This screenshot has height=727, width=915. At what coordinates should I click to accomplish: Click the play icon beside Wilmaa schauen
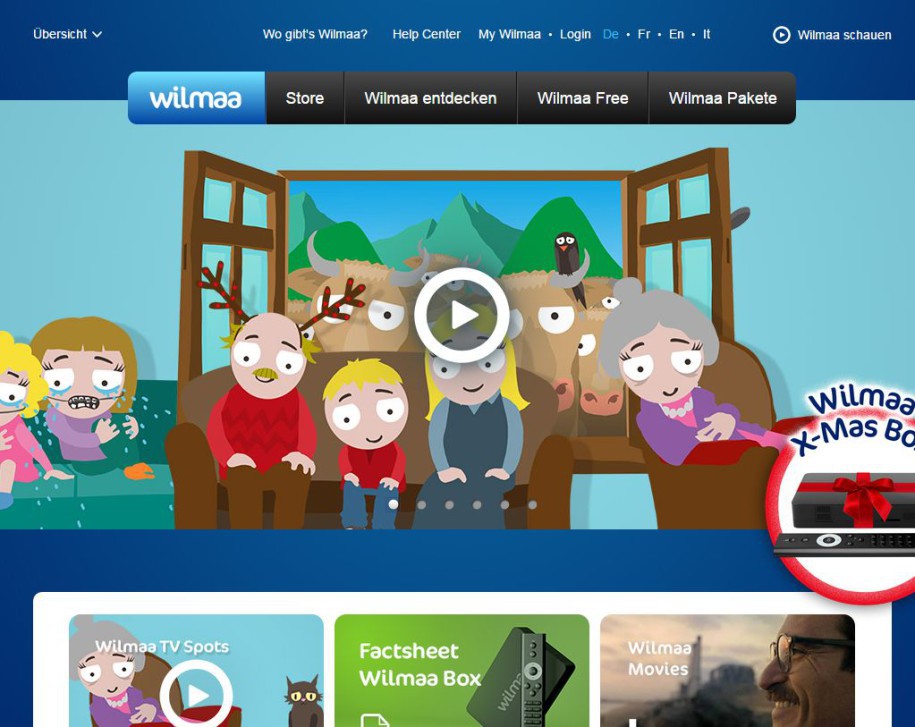click(781, 35)
